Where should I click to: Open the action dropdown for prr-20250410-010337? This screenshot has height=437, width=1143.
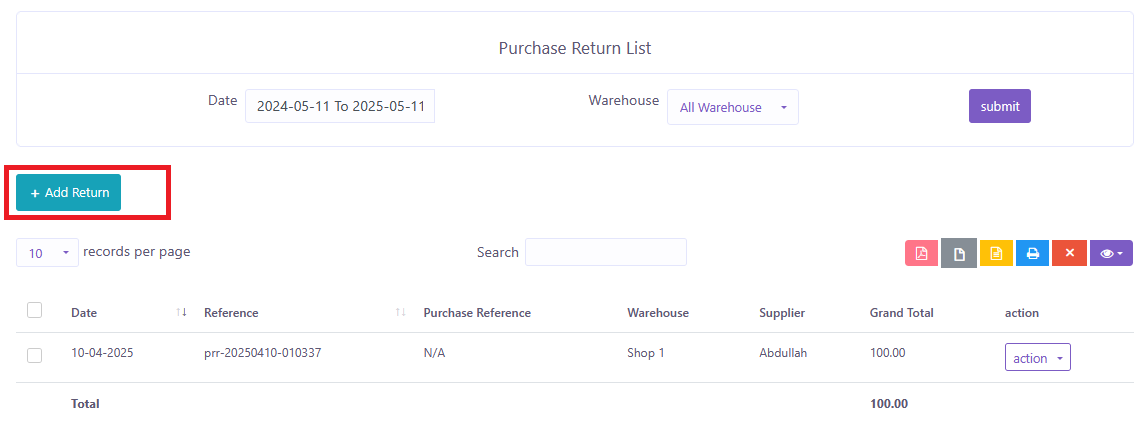click(1037, 358)
